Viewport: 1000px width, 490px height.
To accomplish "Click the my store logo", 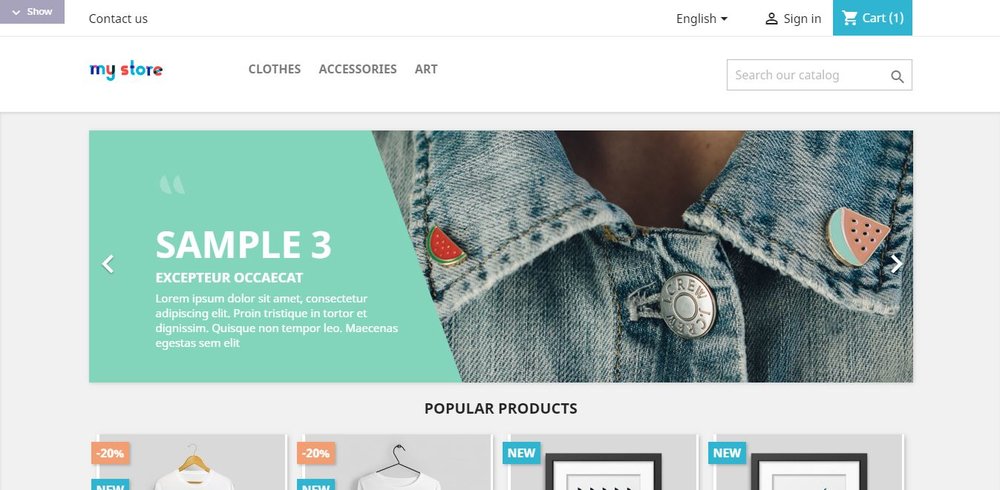I will [126, 70].
